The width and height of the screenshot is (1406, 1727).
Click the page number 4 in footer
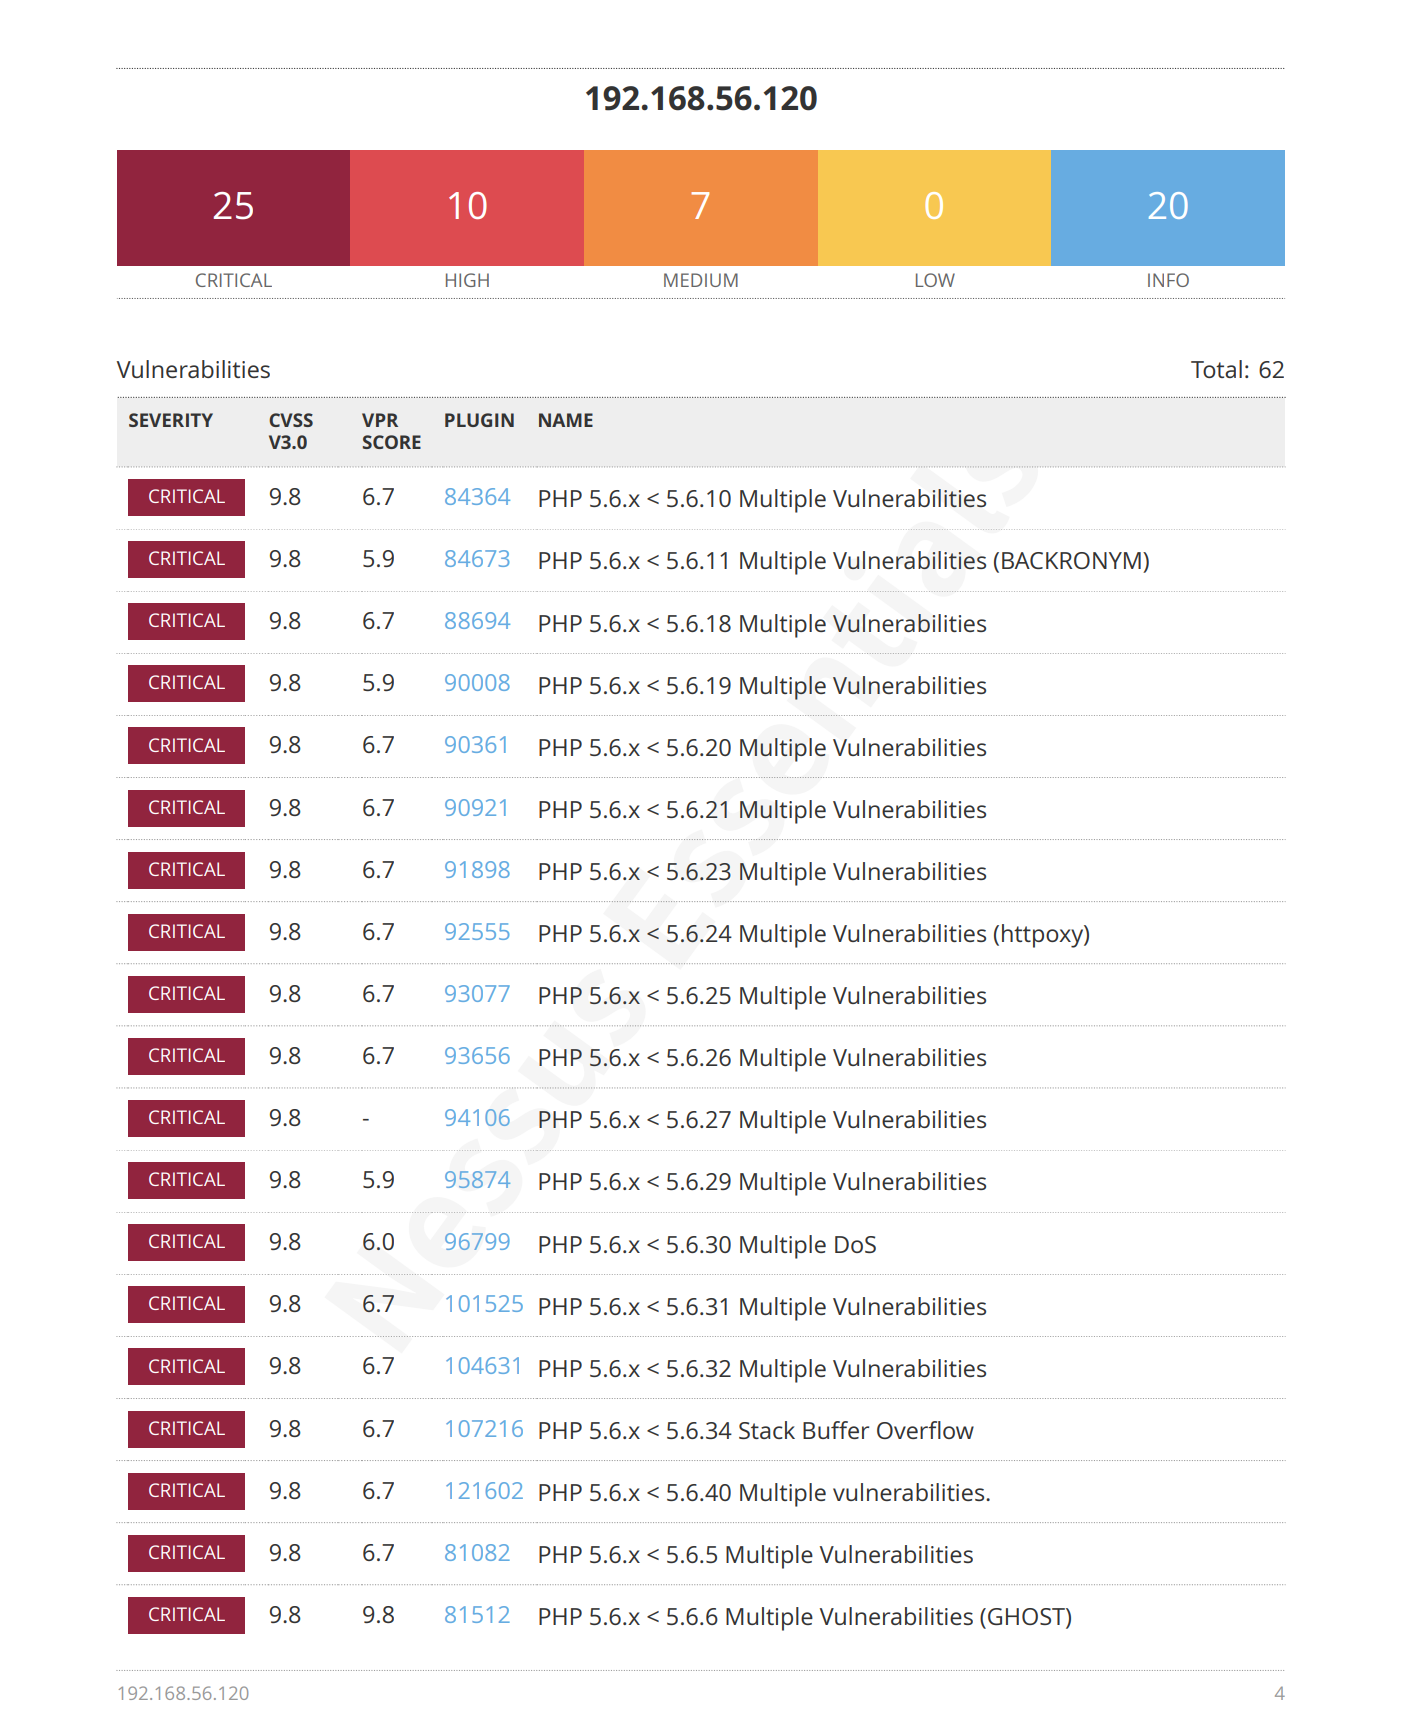point(1279,1693)
